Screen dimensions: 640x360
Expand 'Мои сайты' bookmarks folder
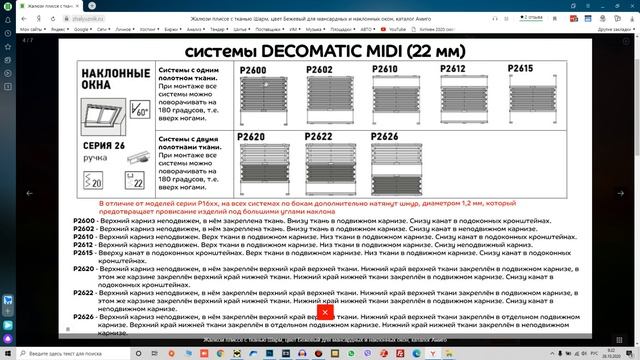[x=33, y=29]
